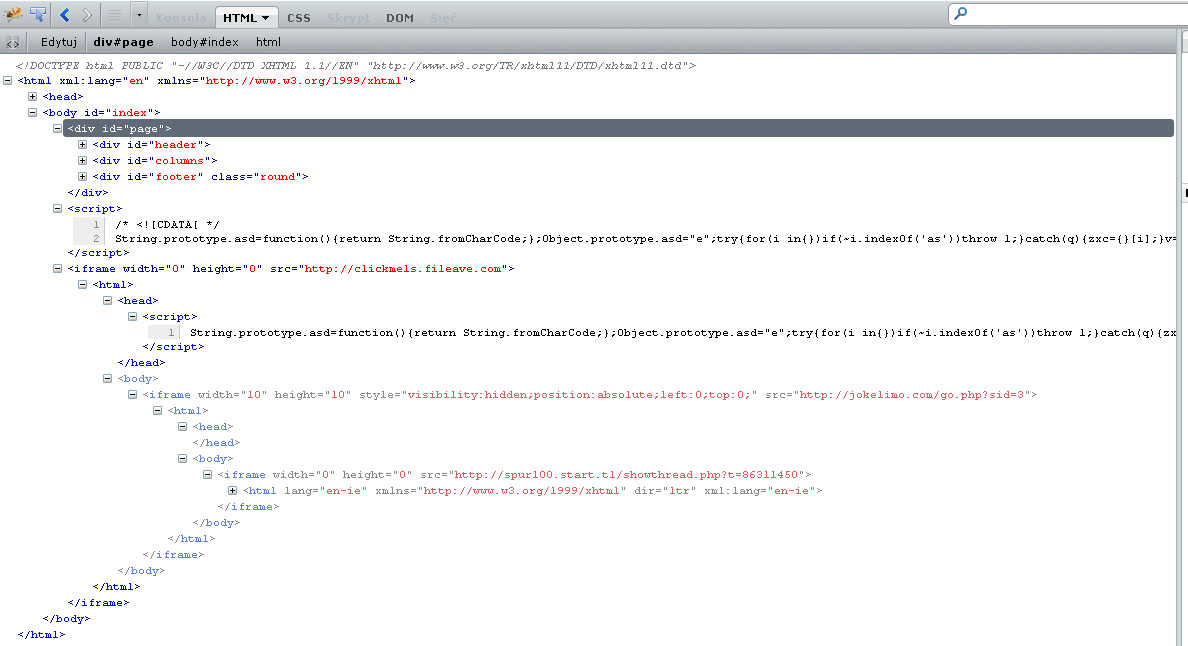Select body#index in the breadcrumb path

(x=205, y=42)
